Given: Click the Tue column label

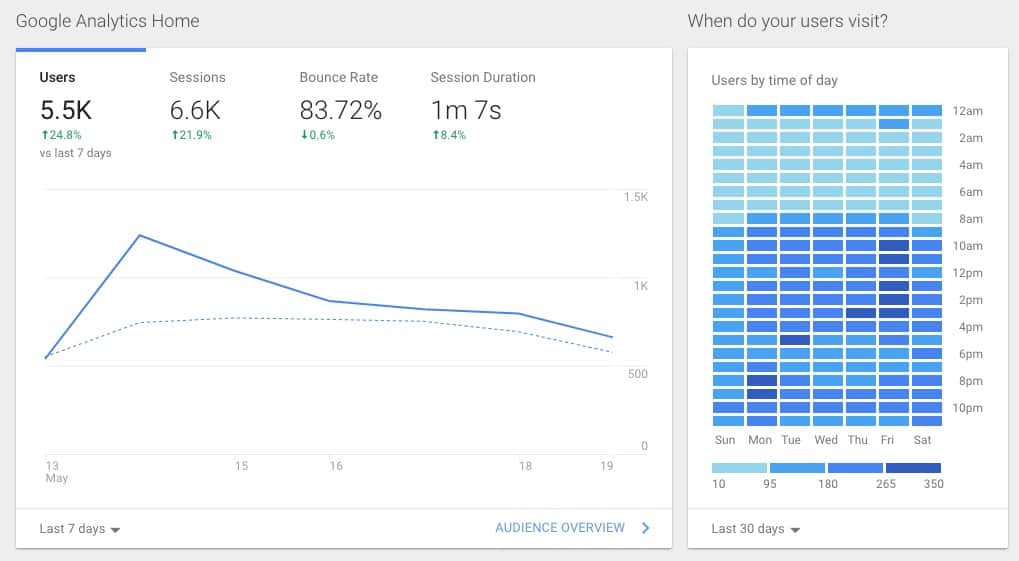Looking at the screenshot, I should click(x=791, y=440).
